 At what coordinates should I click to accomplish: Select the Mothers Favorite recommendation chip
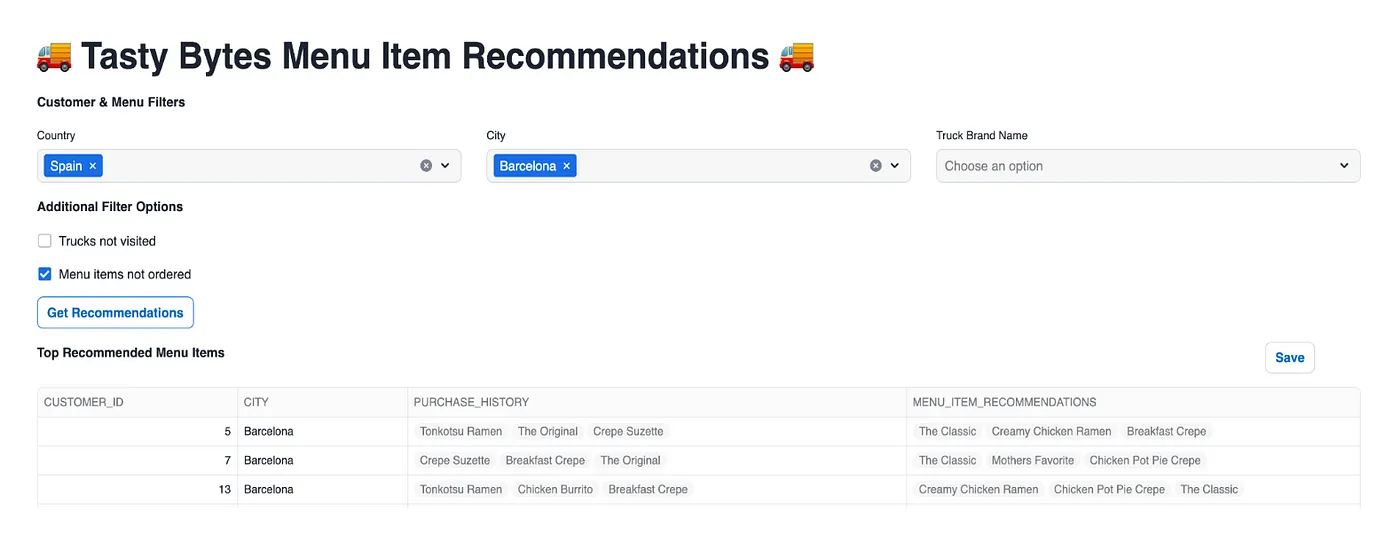[x=1033, y=461]
